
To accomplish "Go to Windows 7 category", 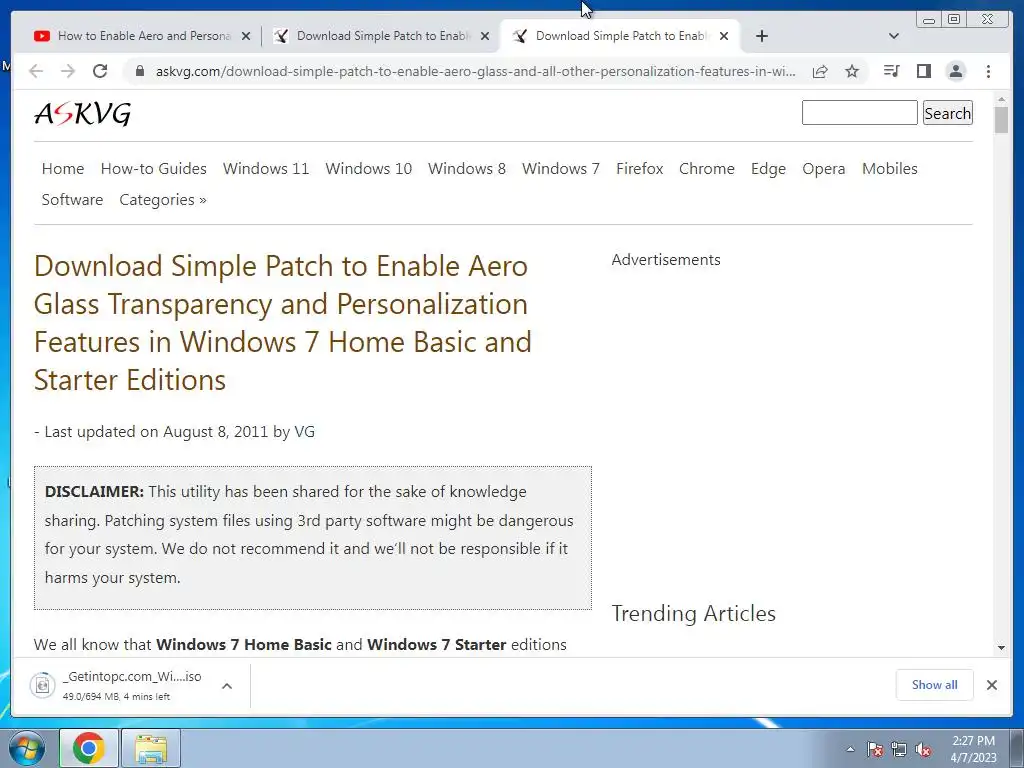I will [x=560, y=168].
